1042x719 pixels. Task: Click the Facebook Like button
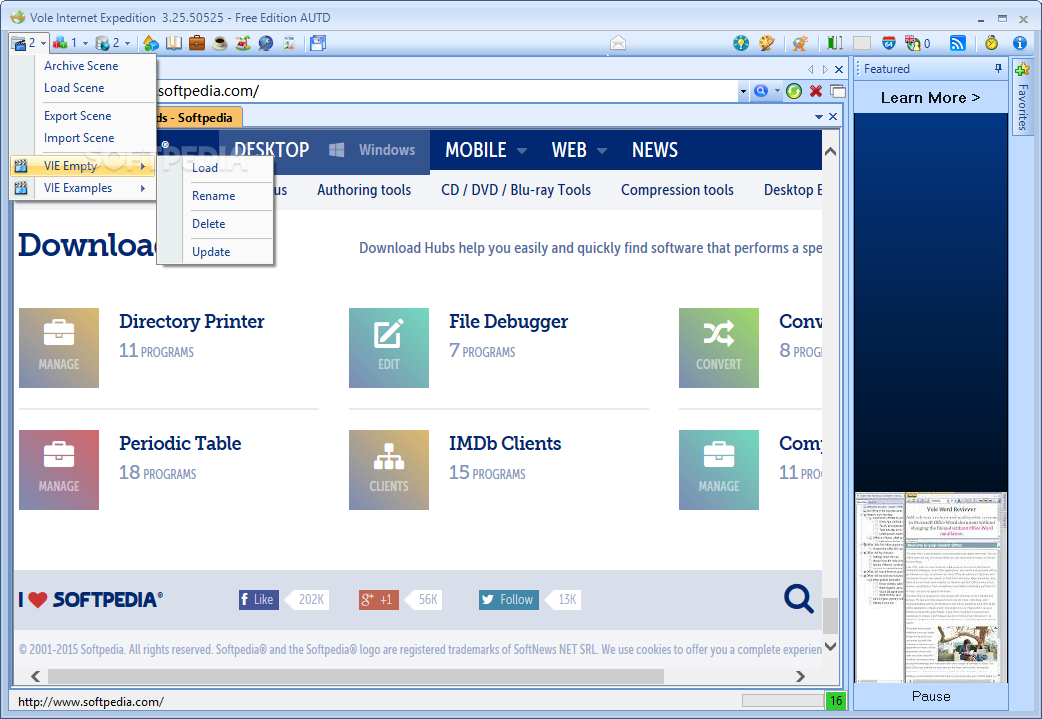[259, 599]
